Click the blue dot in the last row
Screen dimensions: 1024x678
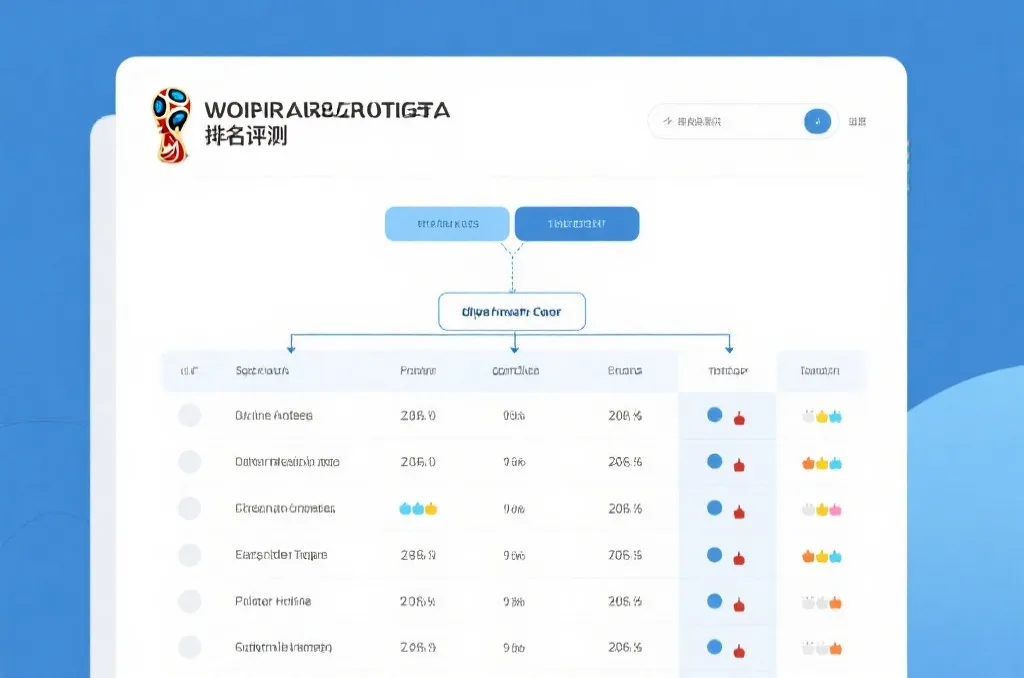pyautogui.click(x=714, y=647)
